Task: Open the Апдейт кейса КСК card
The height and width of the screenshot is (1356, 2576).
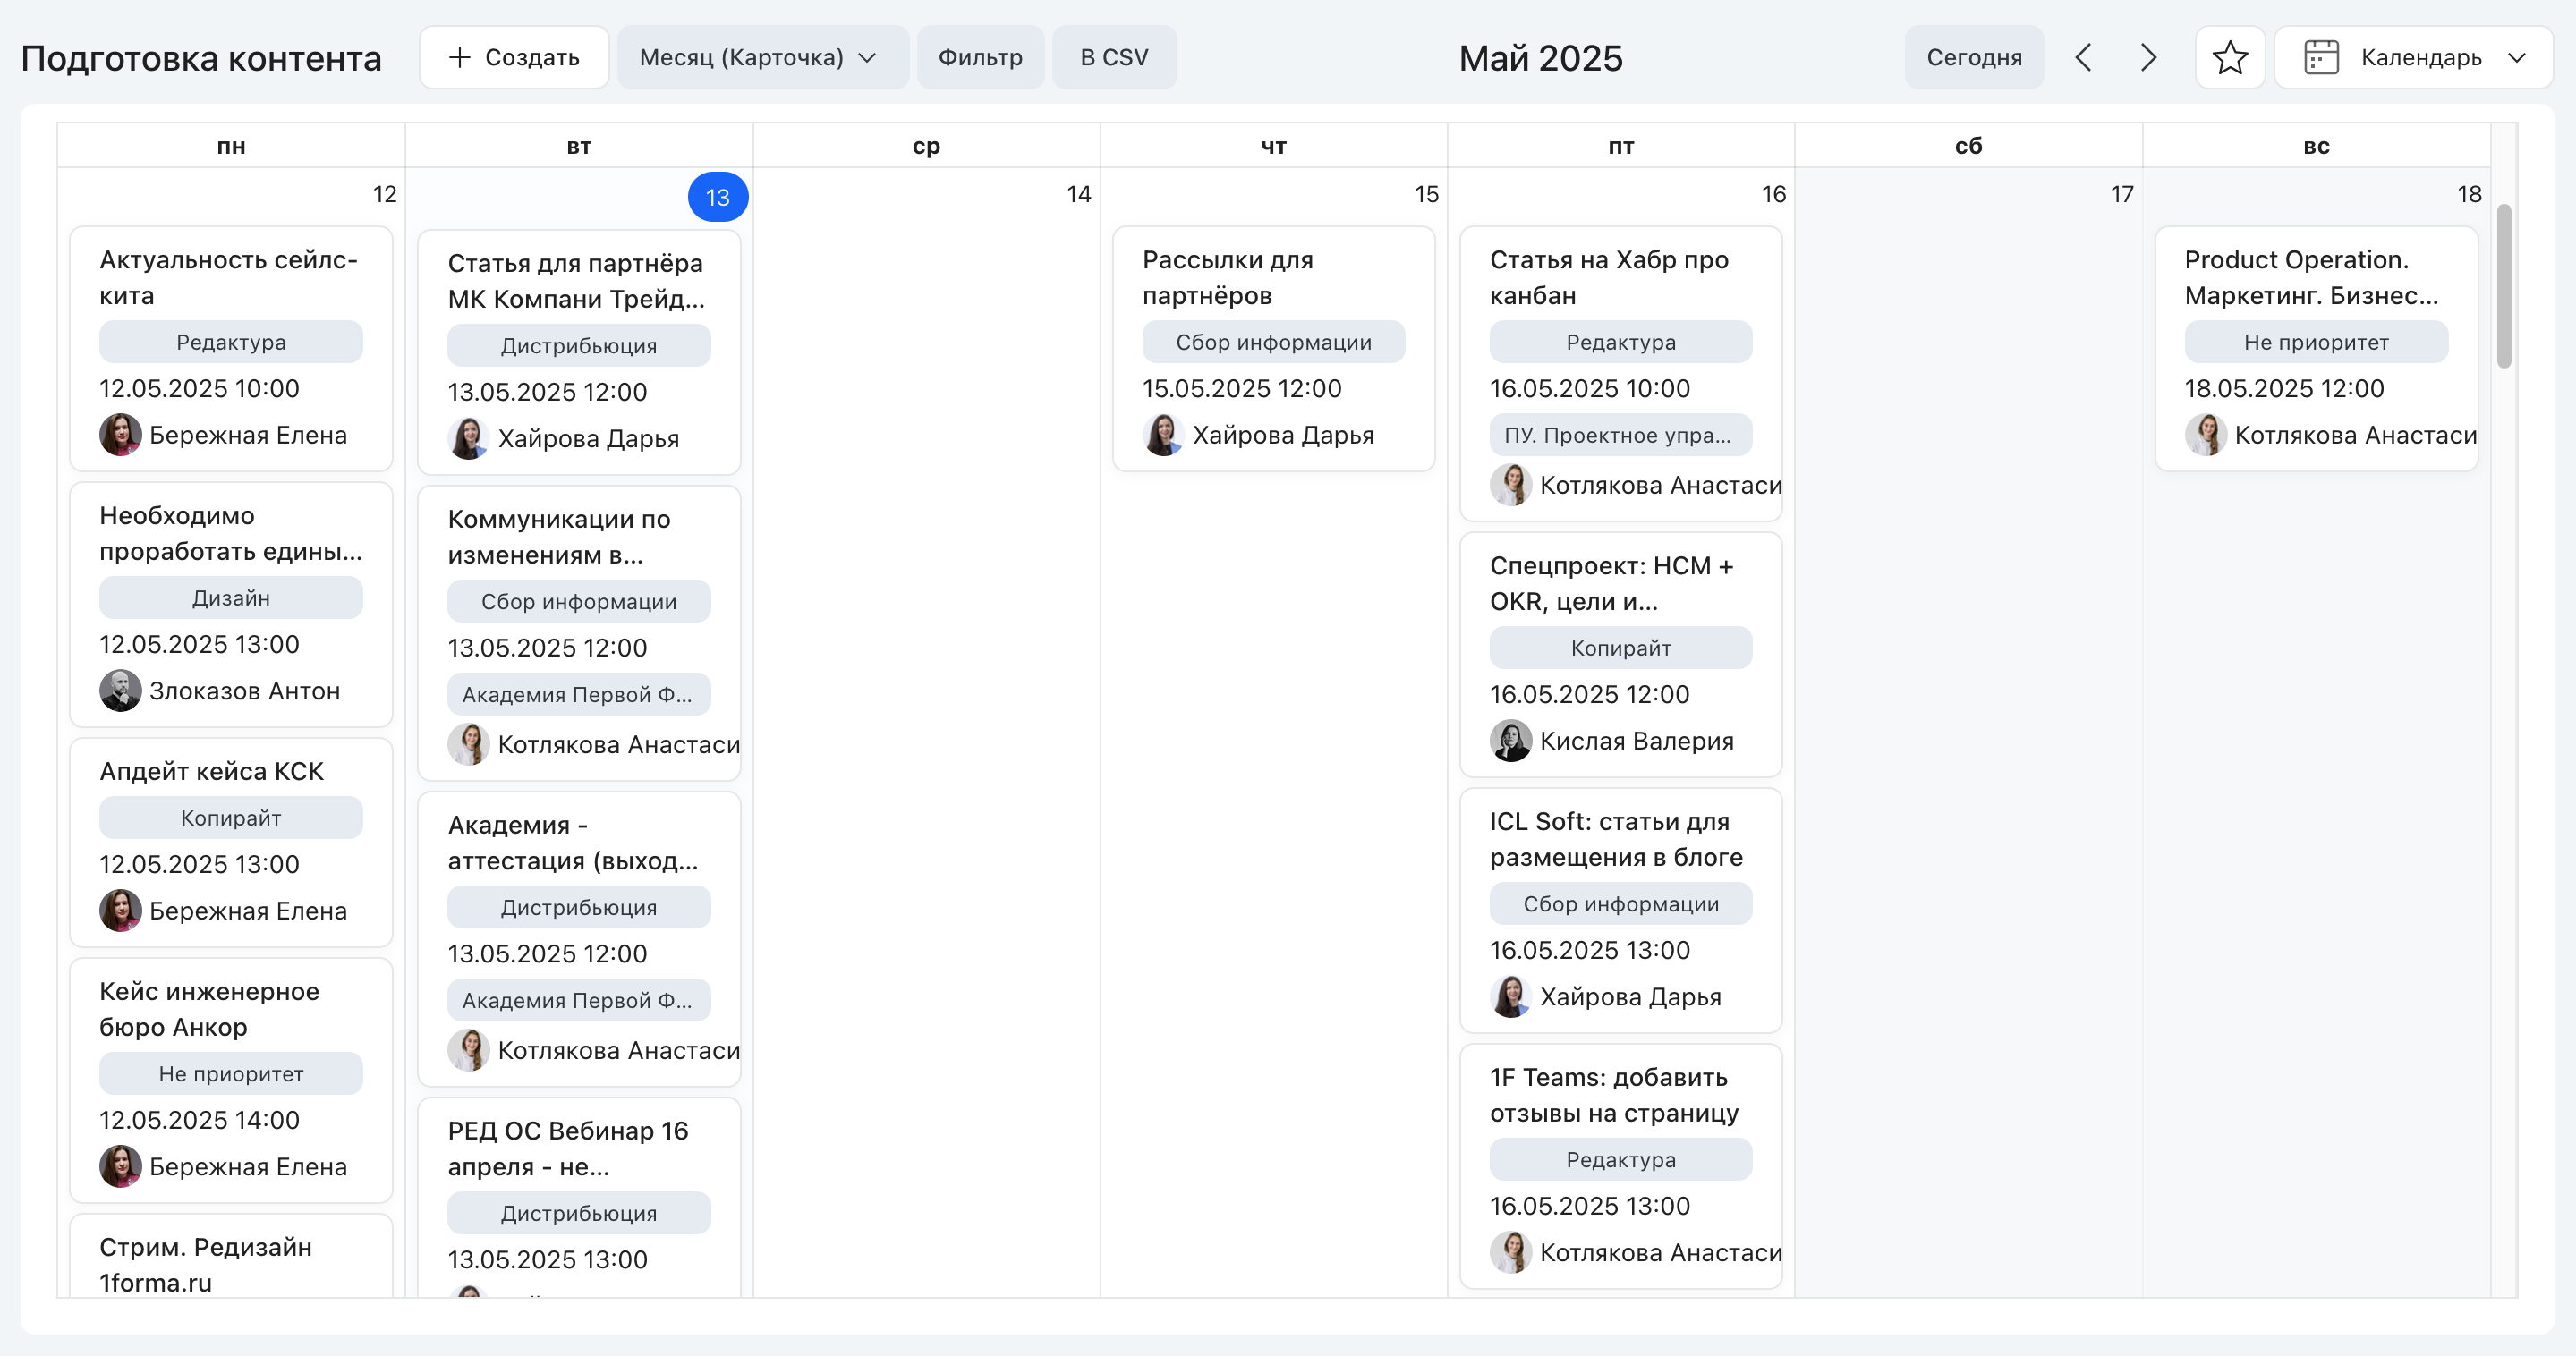Action: 231,842
